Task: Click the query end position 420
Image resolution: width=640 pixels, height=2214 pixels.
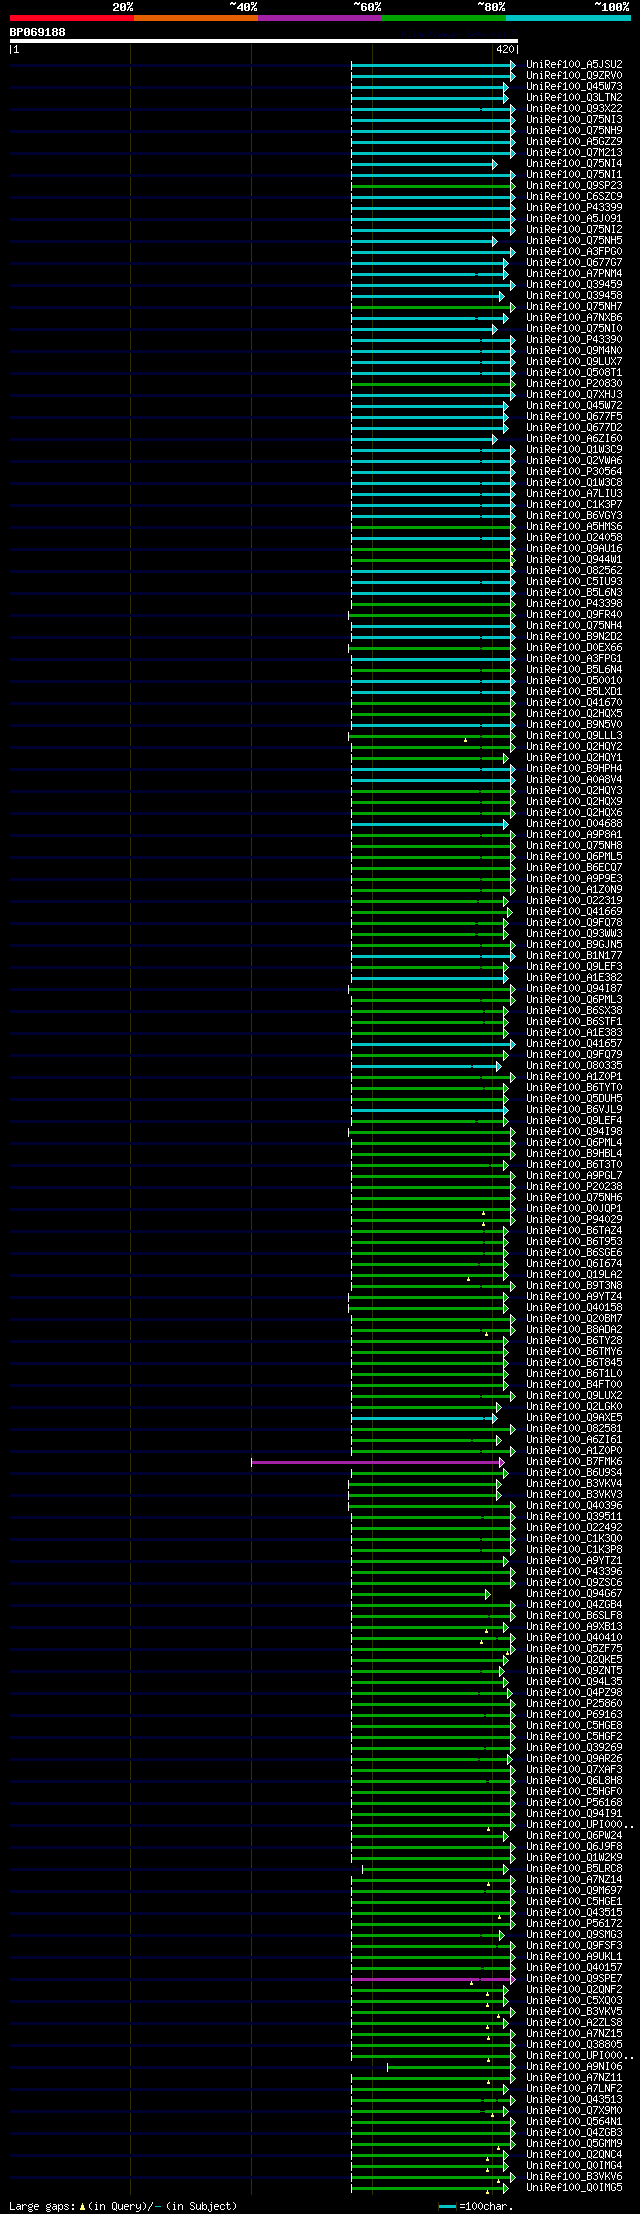Action: pos(504,49)
